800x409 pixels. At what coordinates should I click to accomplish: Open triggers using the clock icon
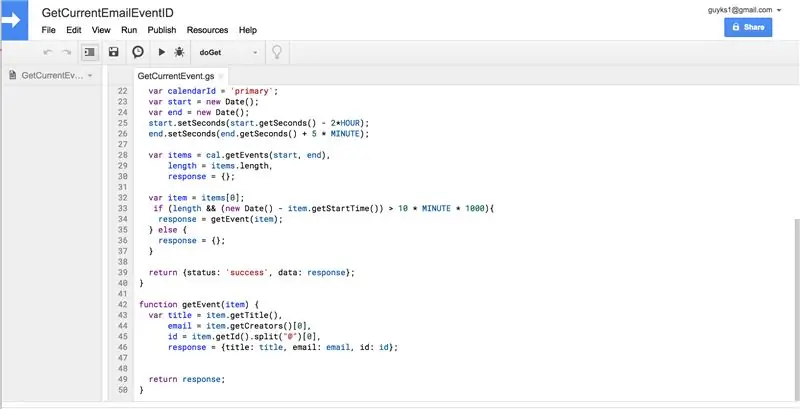(138, 52)
